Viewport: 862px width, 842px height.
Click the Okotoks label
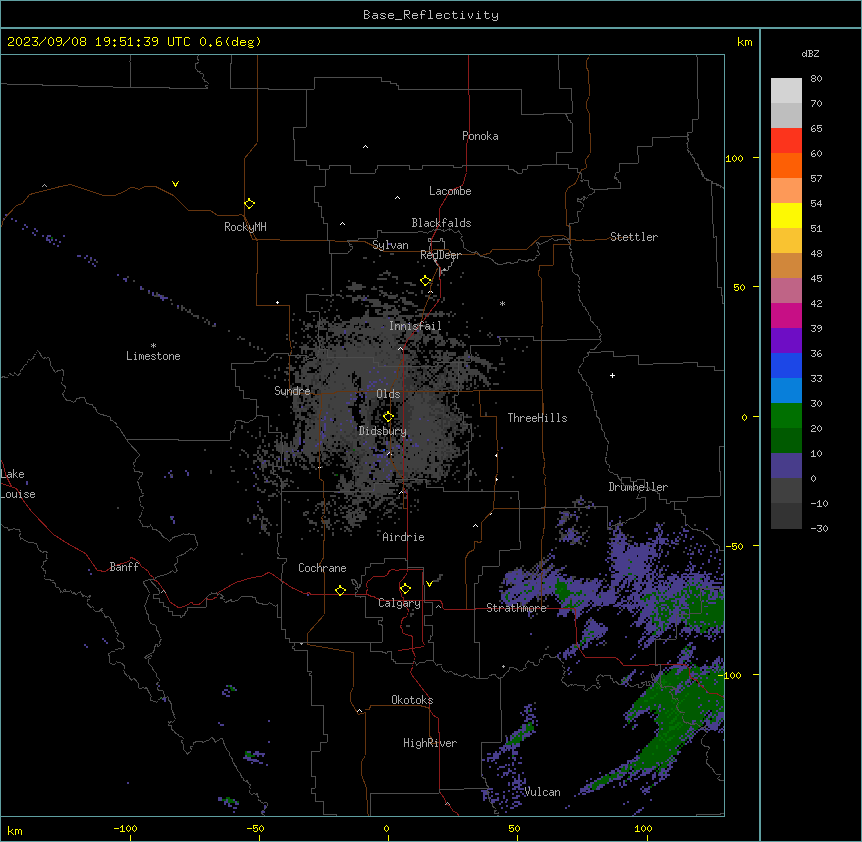click(x=412, y=700)
